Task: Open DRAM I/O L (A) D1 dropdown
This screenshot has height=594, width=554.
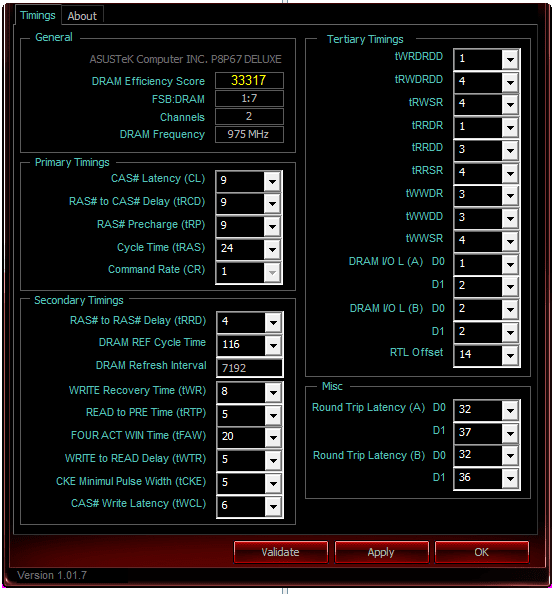Action: pyautogui.click(x=510, y=286)
